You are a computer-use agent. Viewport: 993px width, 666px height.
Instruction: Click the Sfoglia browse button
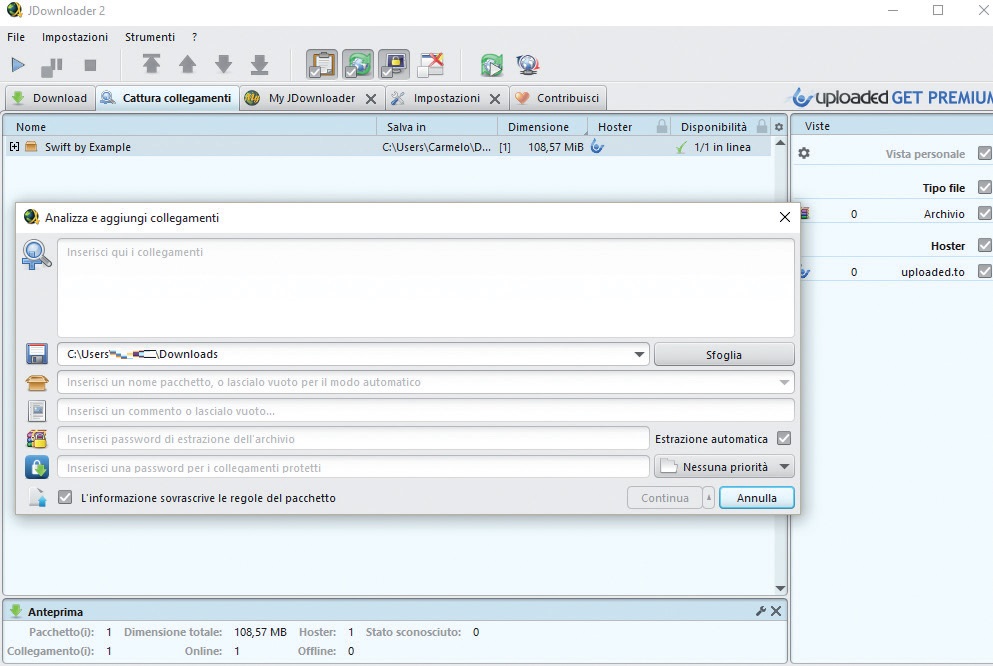[x=724, y=355]
